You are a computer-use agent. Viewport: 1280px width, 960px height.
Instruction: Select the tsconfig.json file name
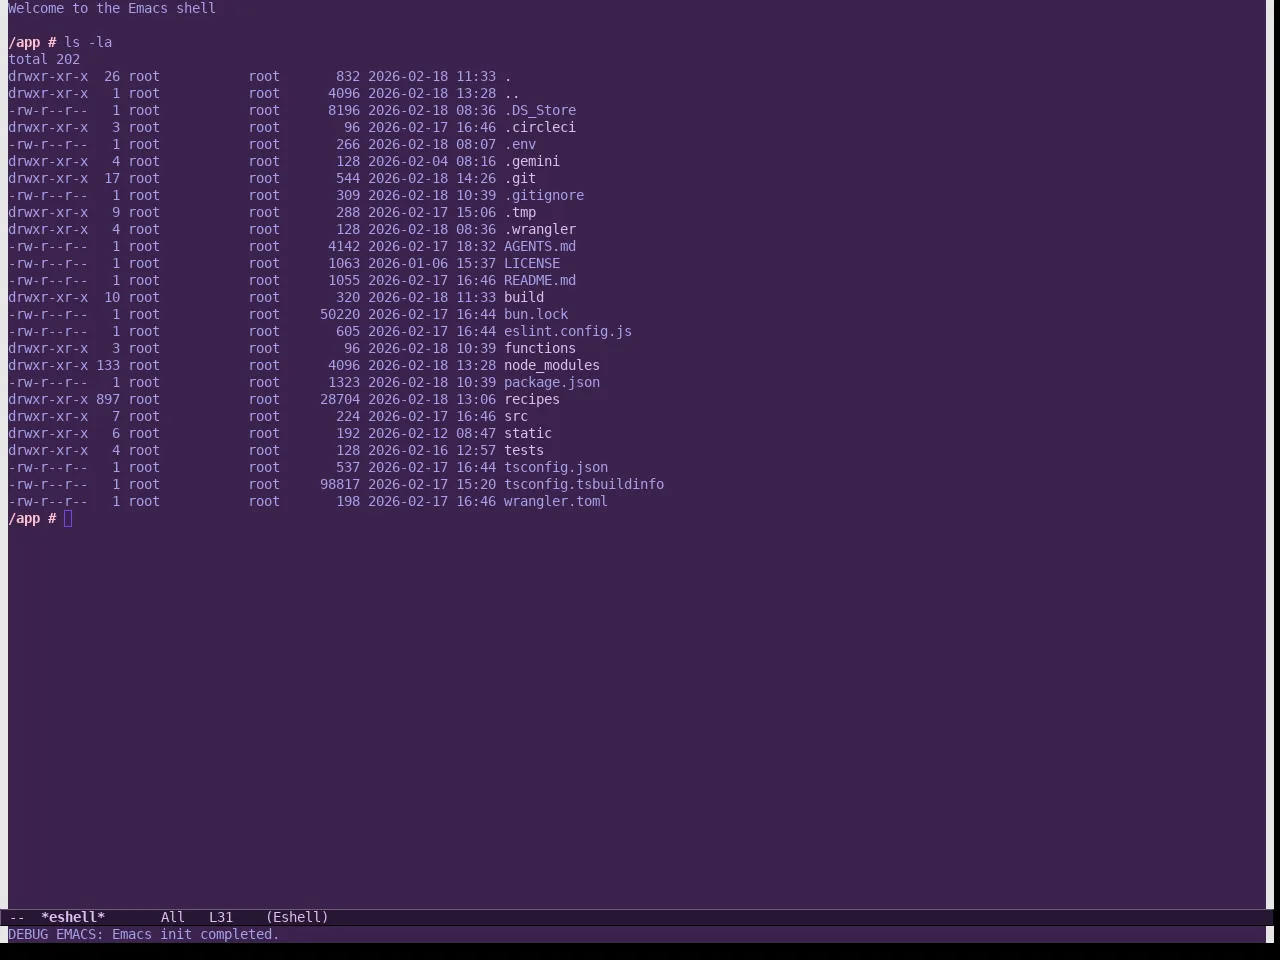pos(556,467)
